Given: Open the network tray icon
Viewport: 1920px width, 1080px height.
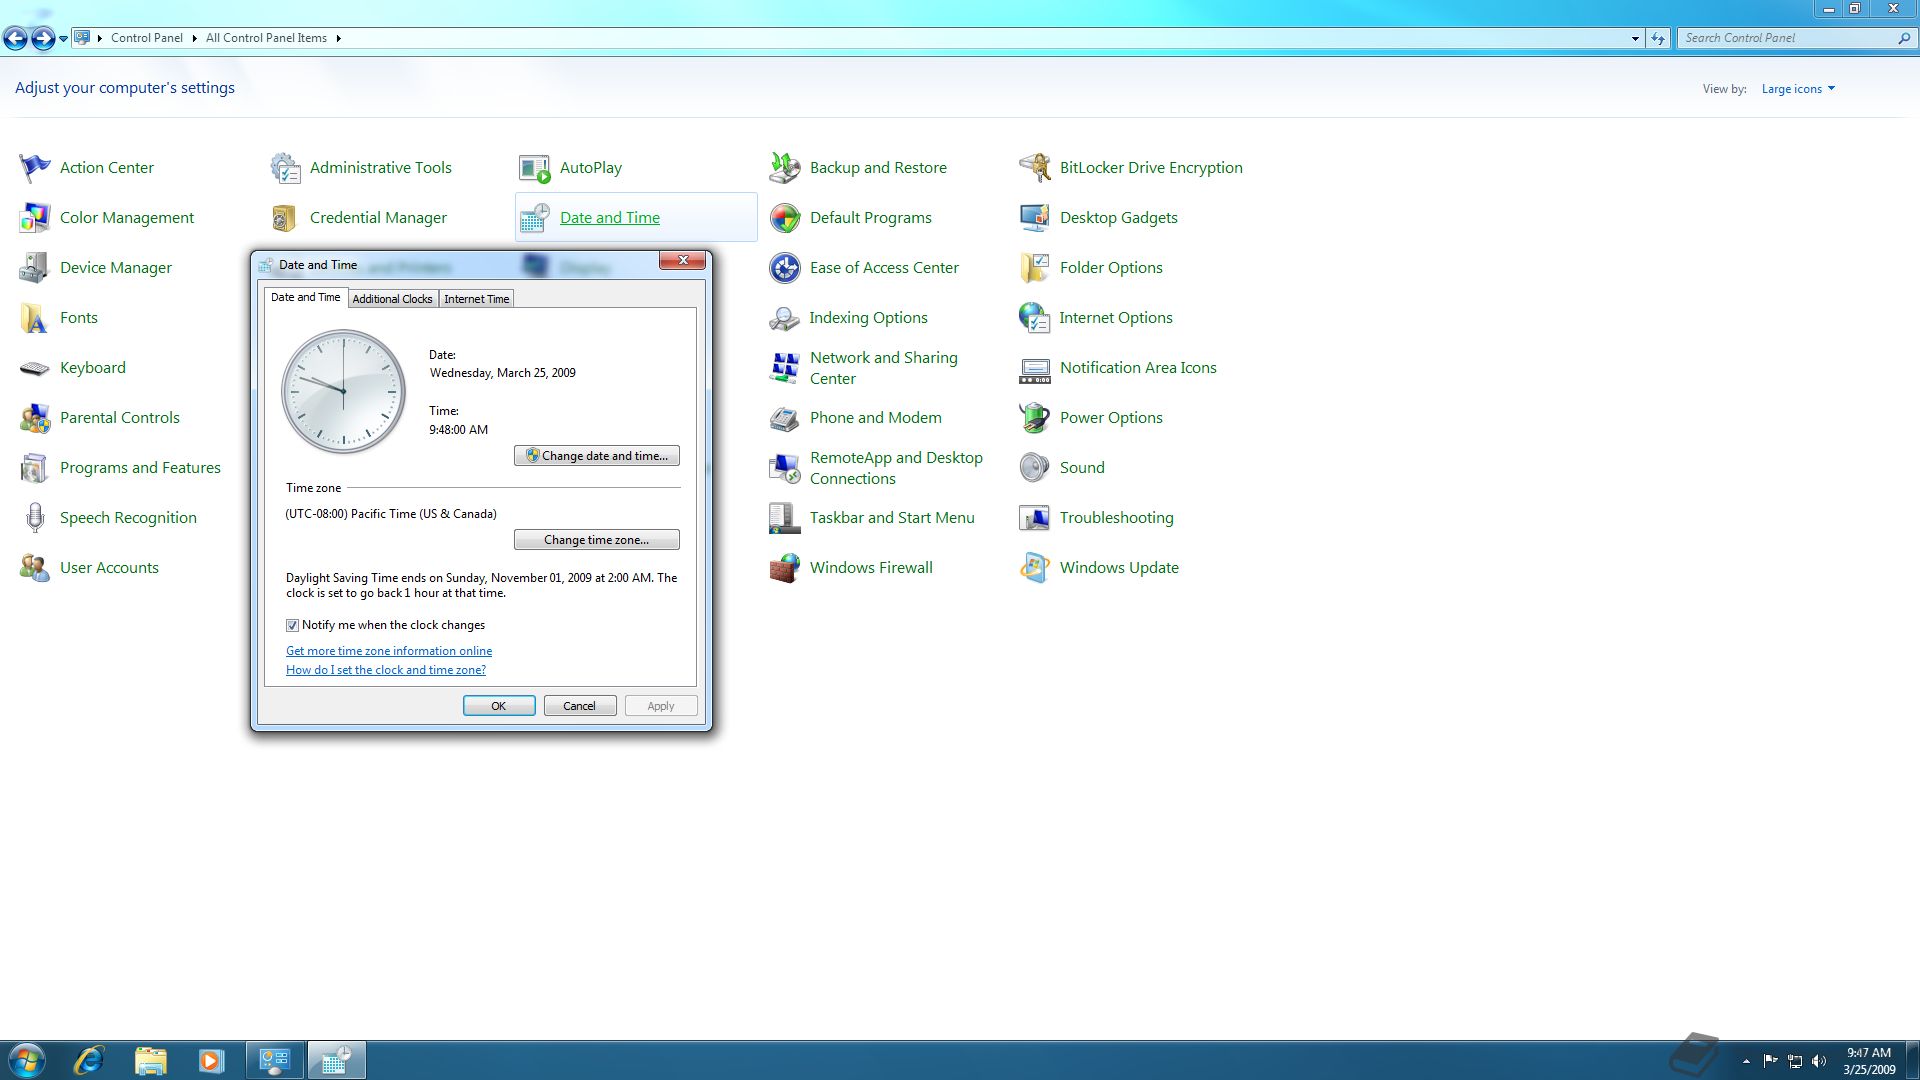Looking at the screenshot, I should 1795,1061.
